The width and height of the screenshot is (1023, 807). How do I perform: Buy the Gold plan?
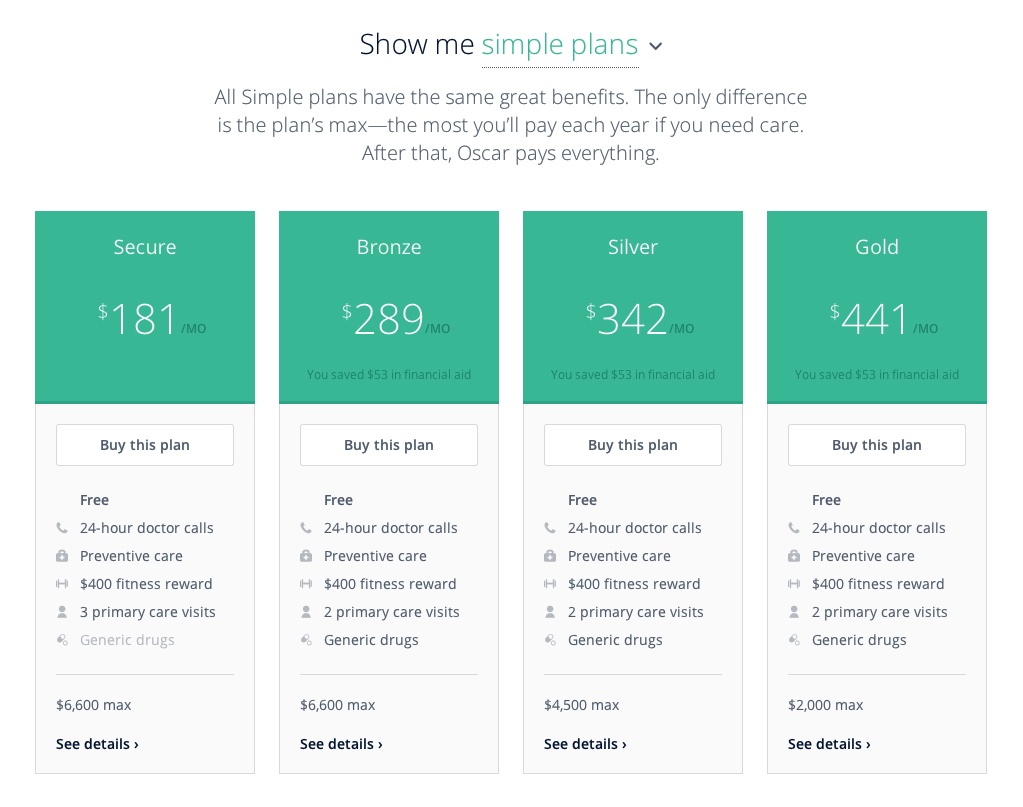tap(877, 445)
